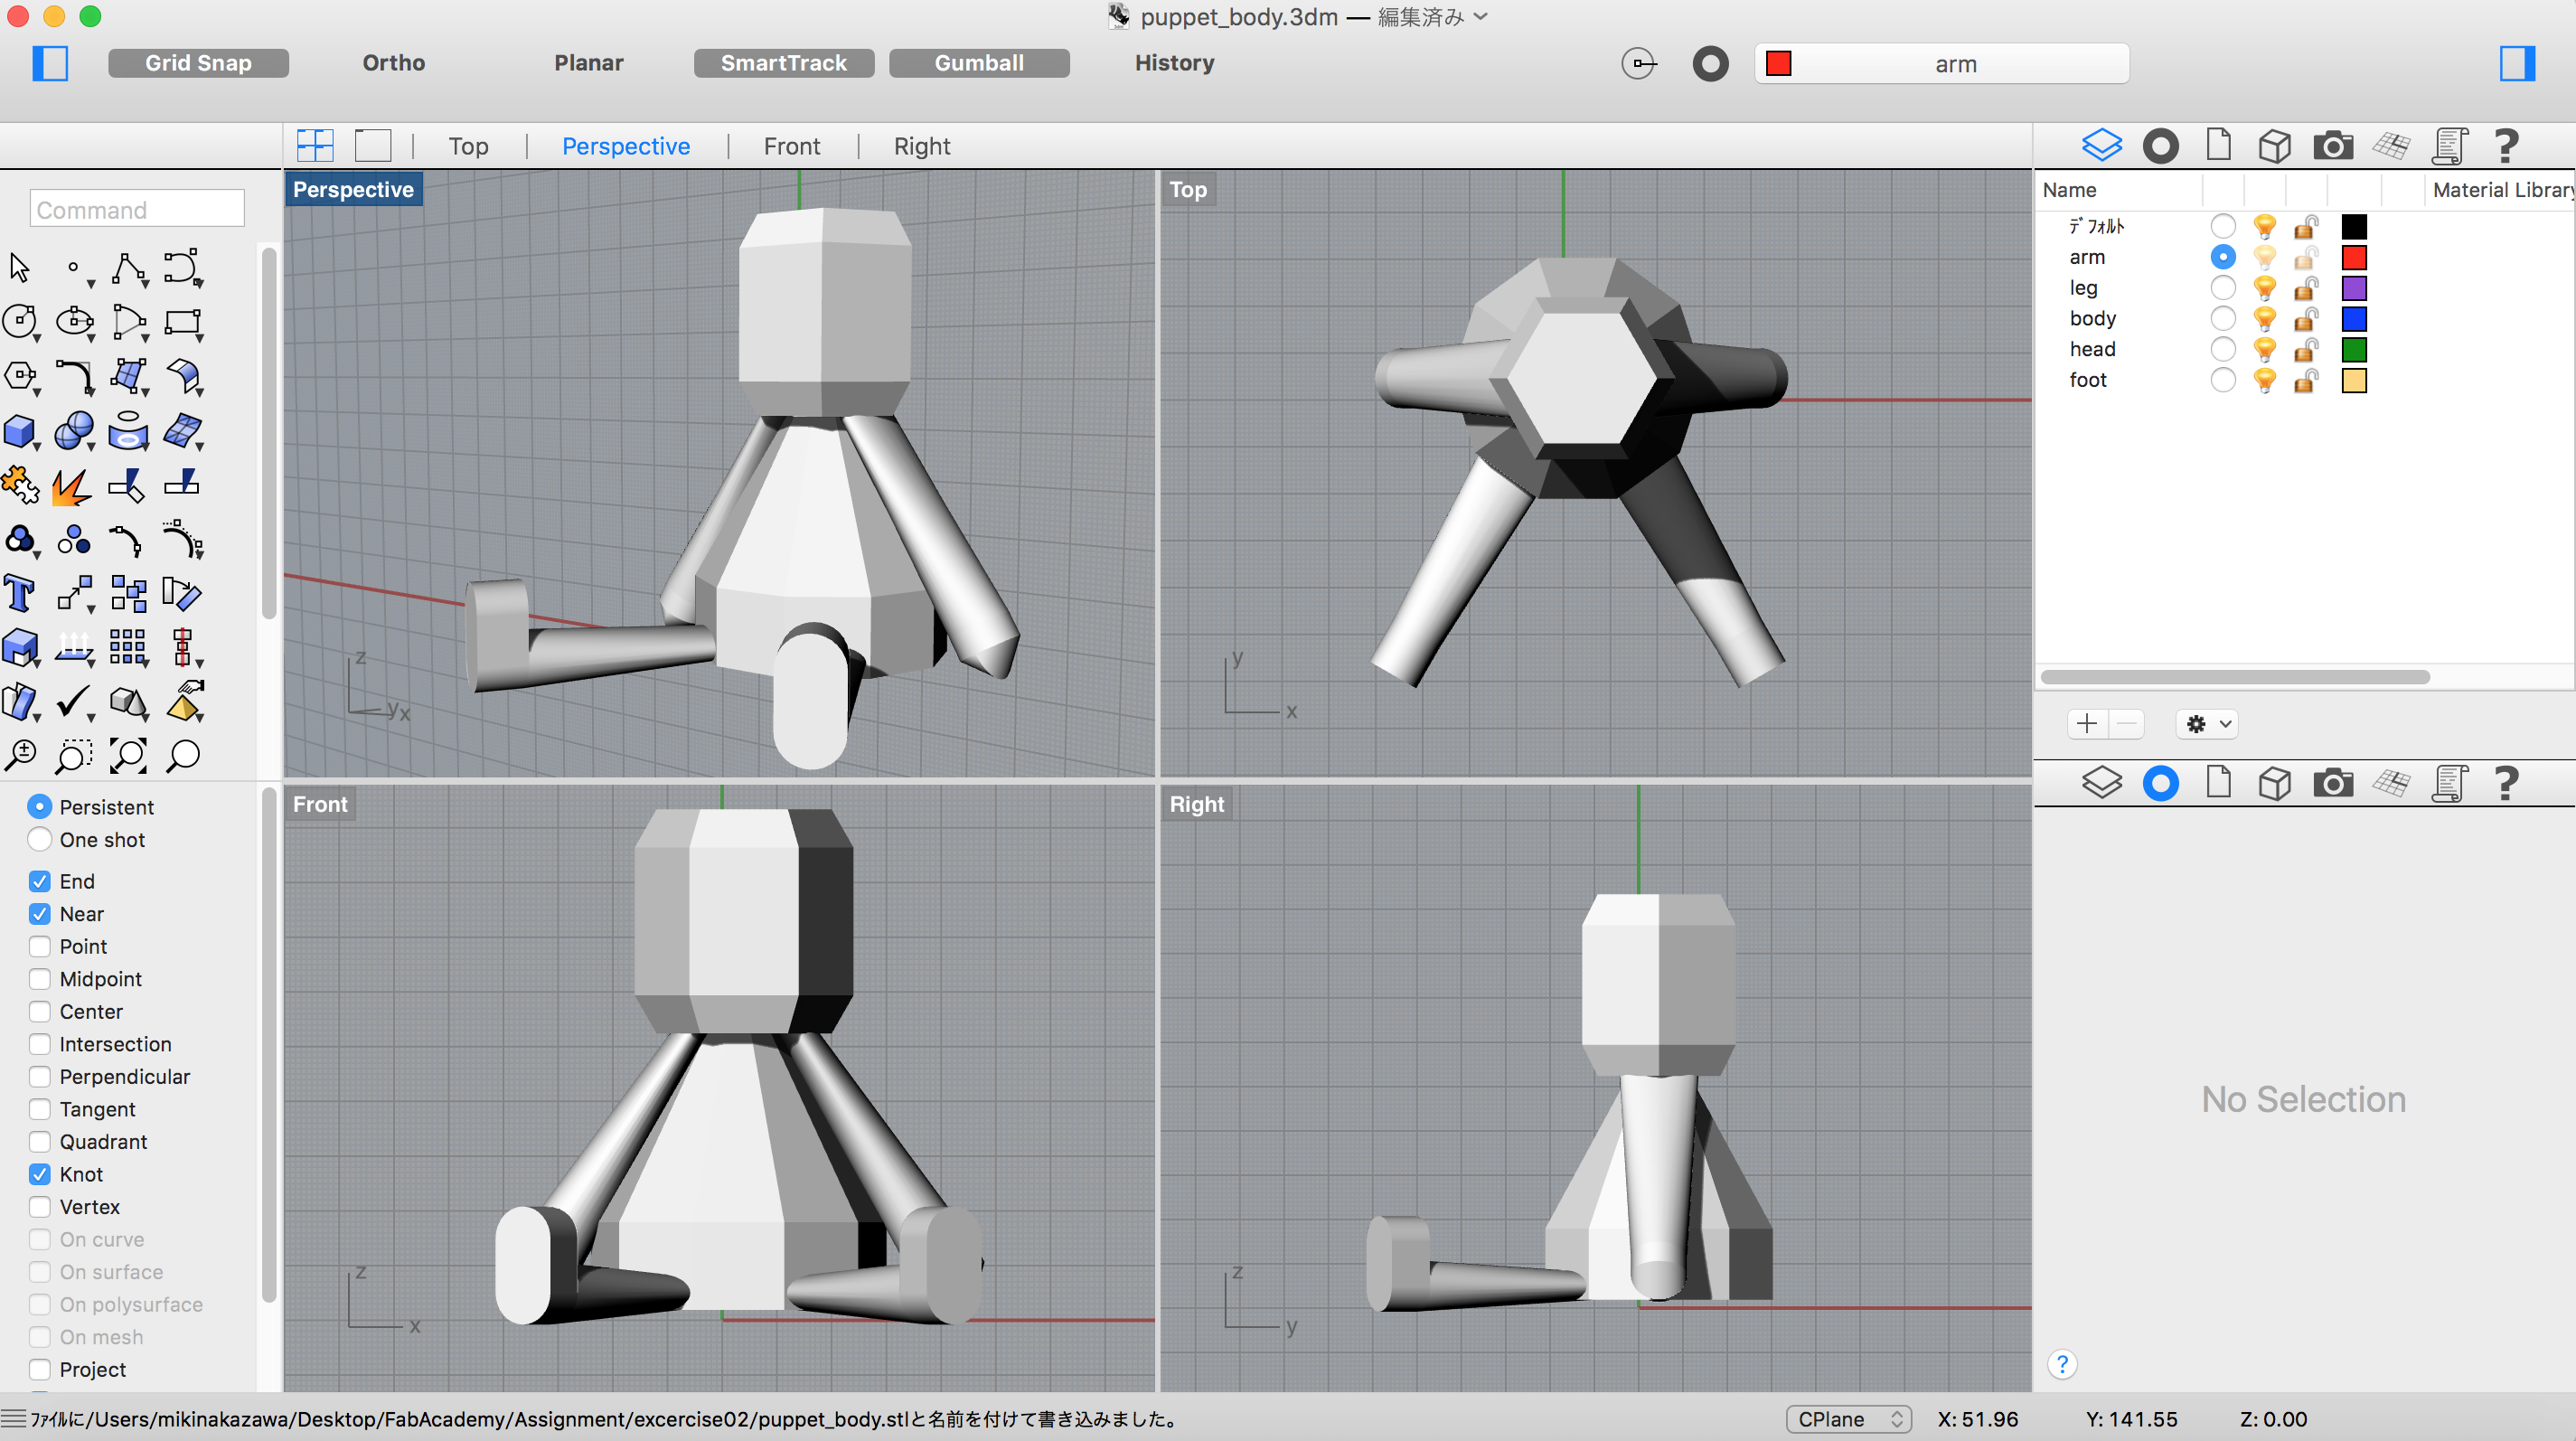This screenshot has width=2576, height=1441.
Task: Click the layers panel horizontal scrollbar
Action: [2235, 677]
